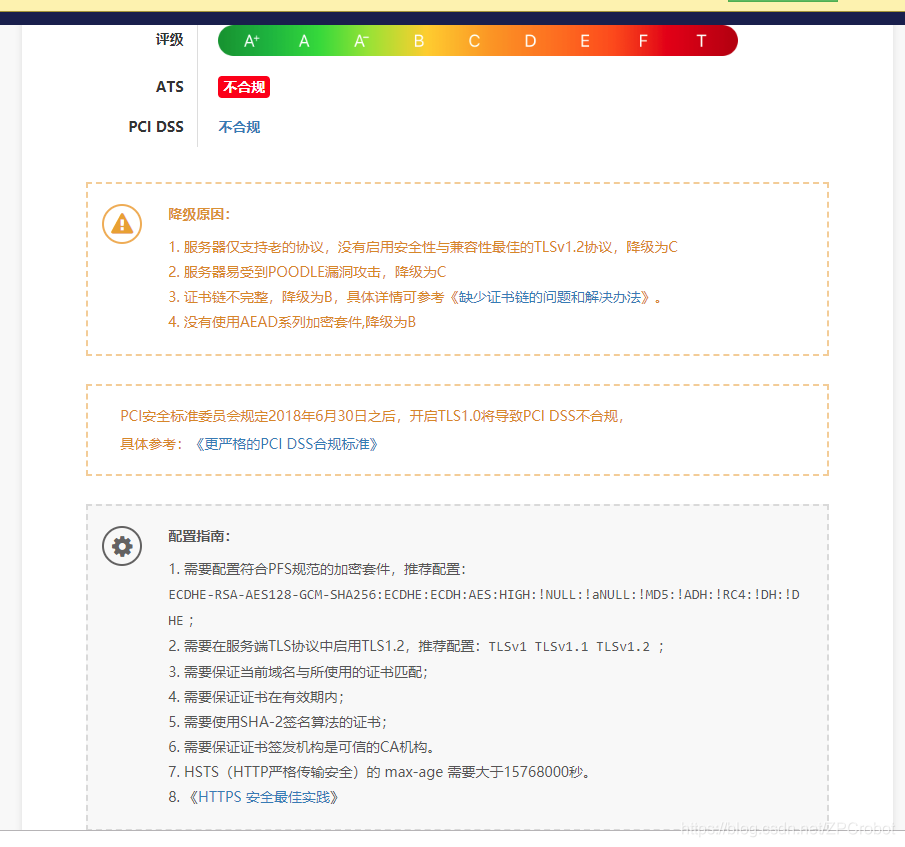This screenshot has height=847, width=905.
Task: Click the red 不合规 badge next to ATS
Action: 243,87
